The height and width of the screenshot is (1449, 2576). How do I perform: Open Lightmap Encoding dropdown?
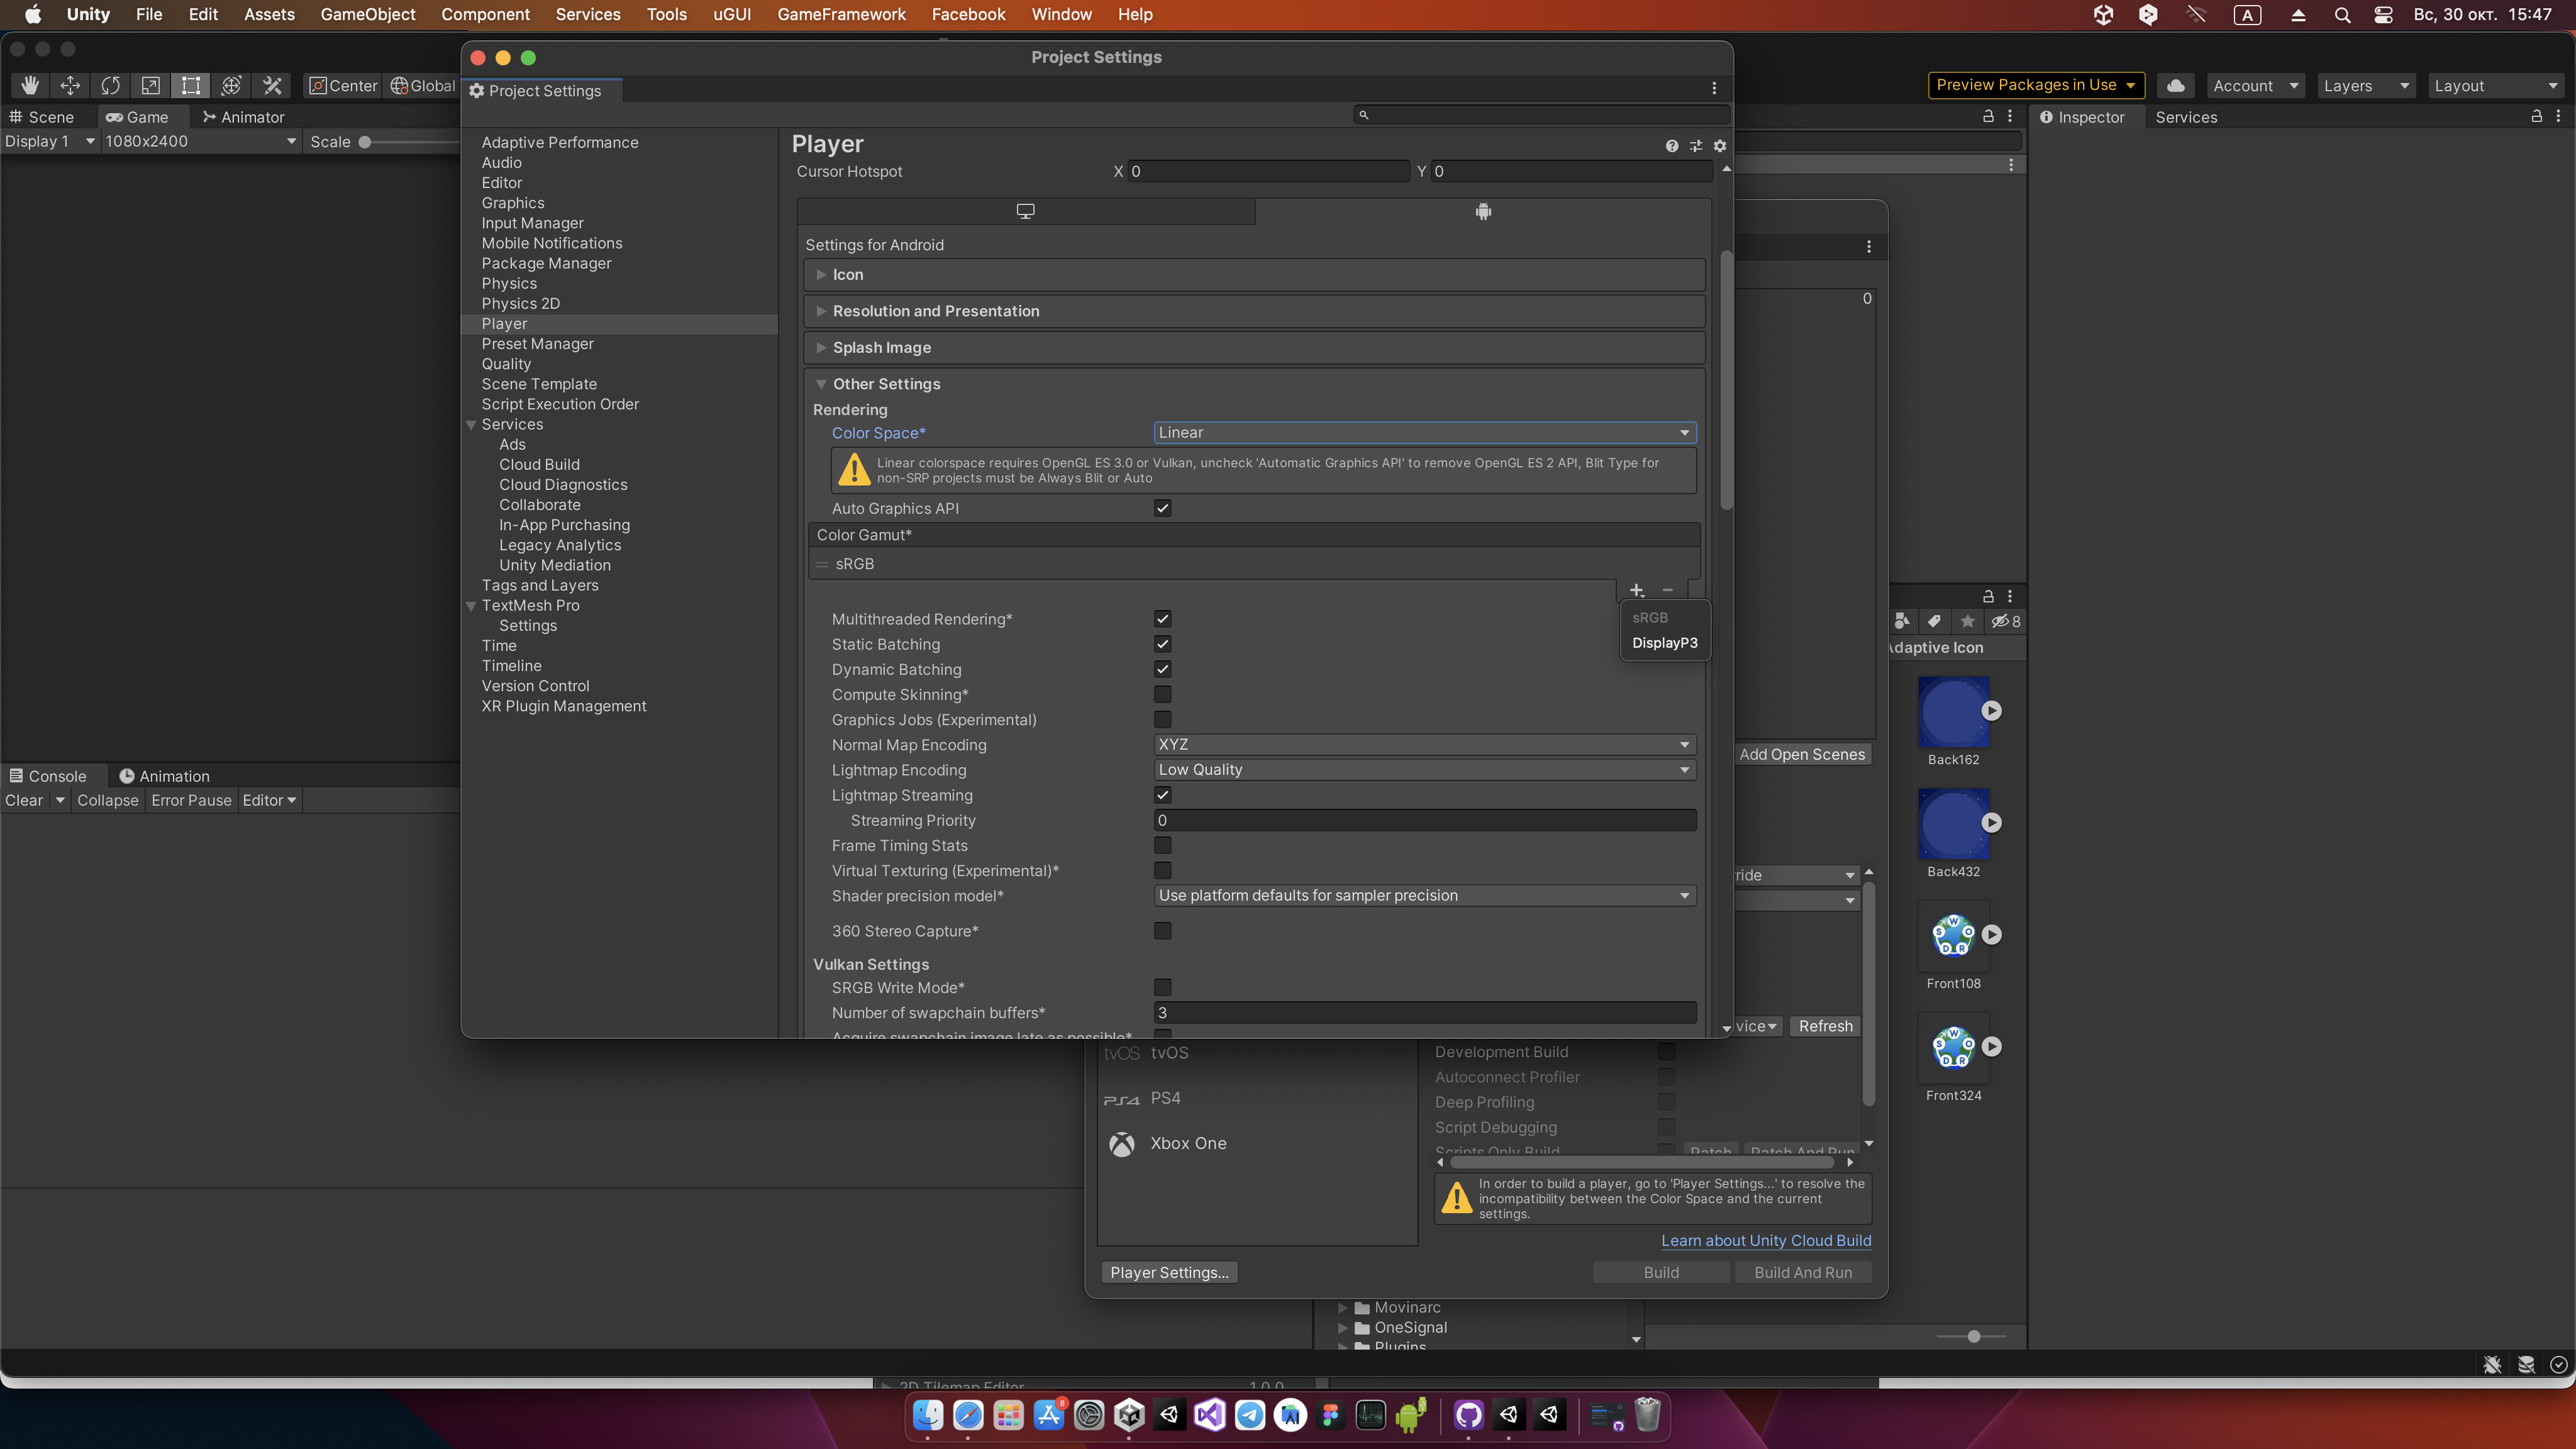coord(1424,770)
